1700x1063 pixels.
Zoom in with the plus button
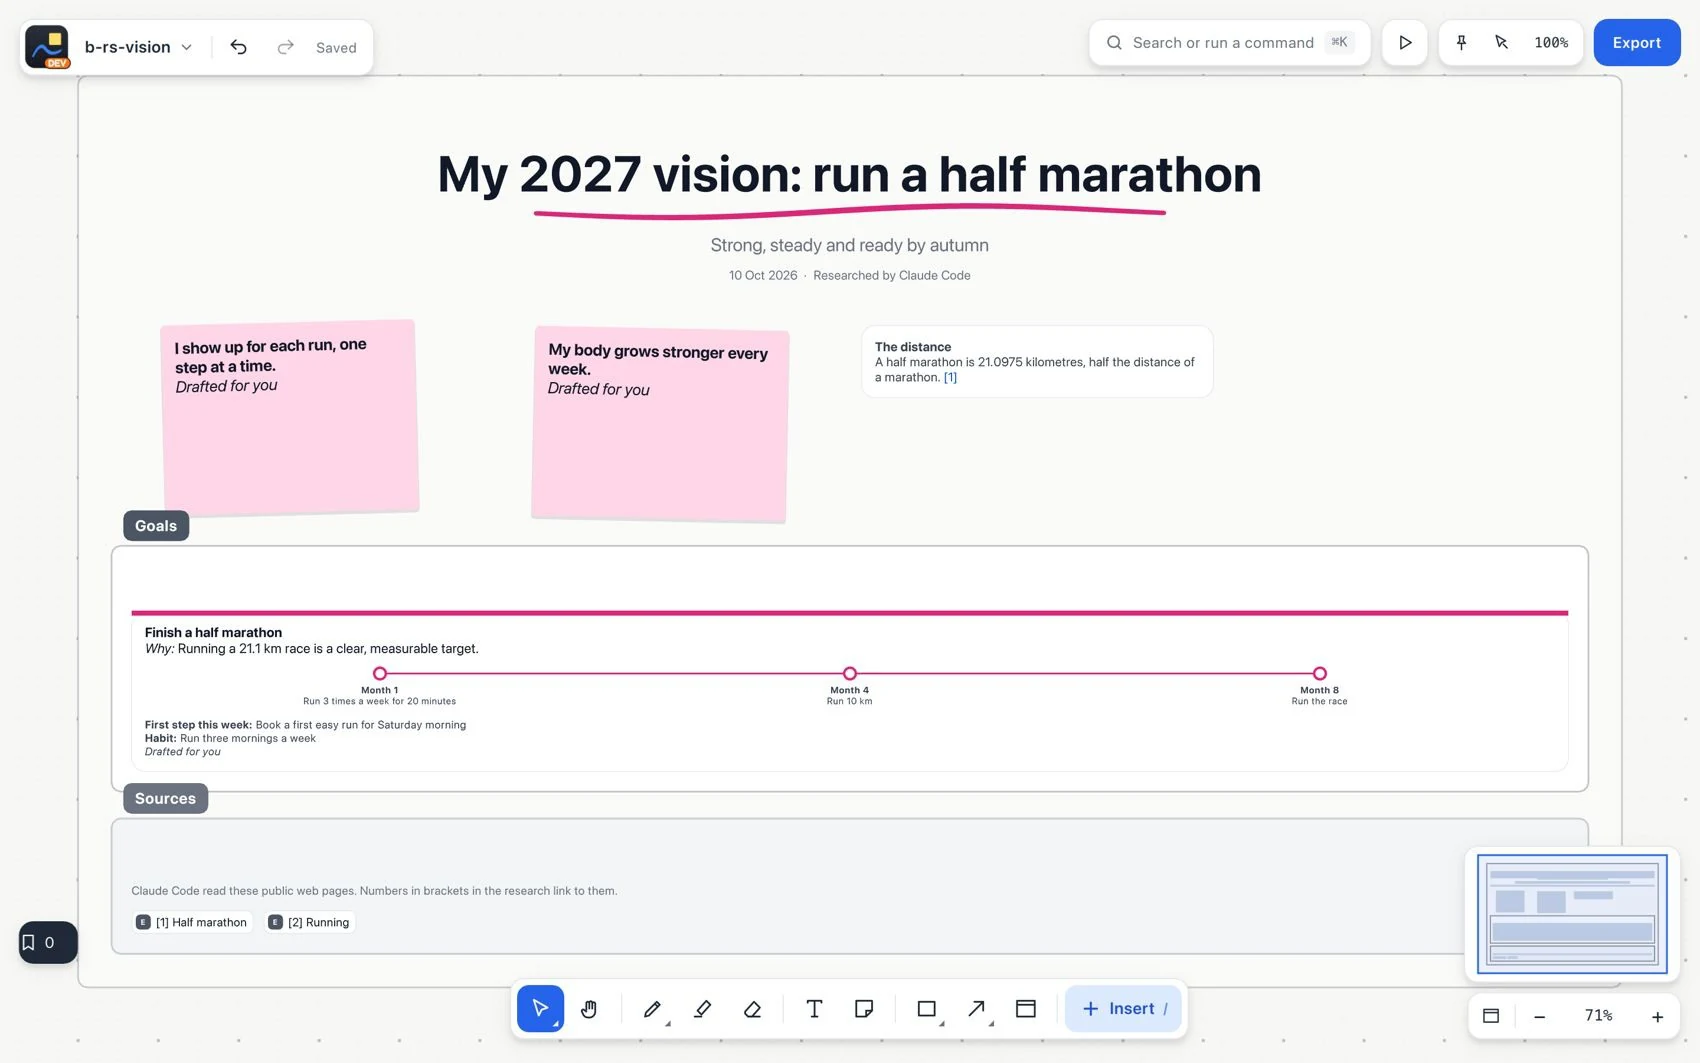coord(1657,1016)
